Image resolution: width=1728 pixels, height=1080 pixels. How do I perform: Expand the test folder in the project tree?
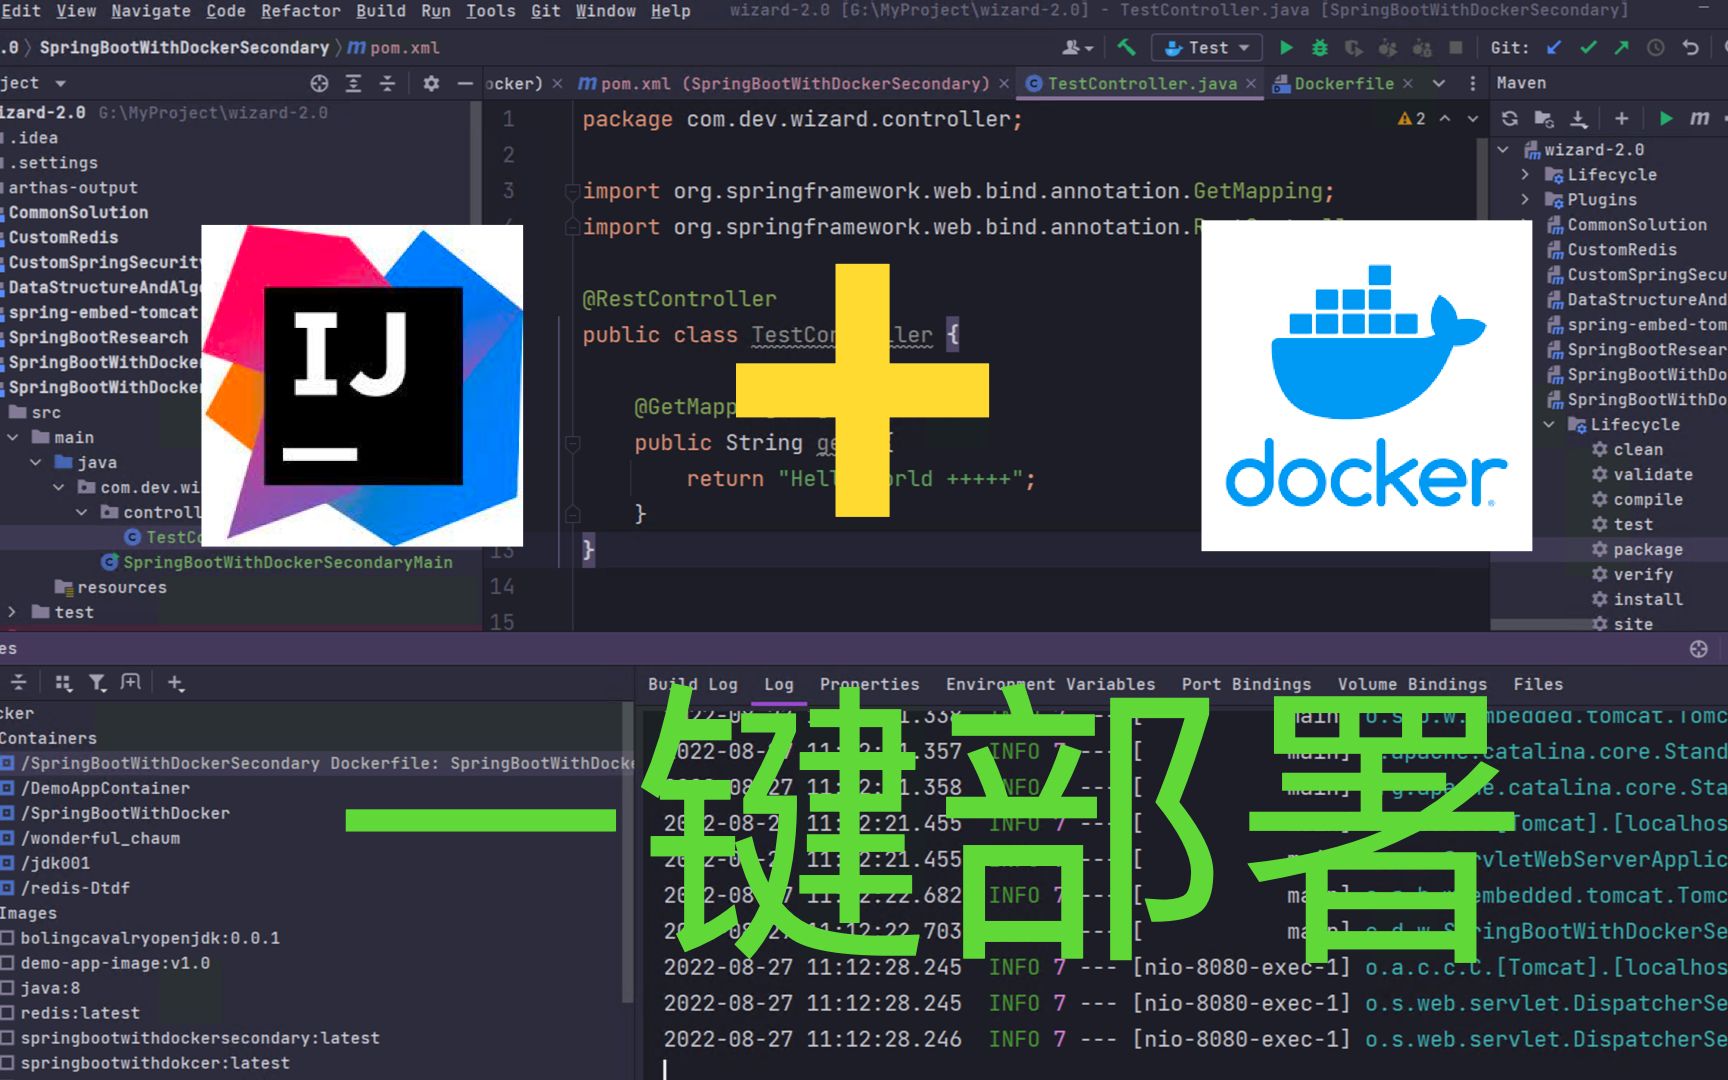click(12, 612)
